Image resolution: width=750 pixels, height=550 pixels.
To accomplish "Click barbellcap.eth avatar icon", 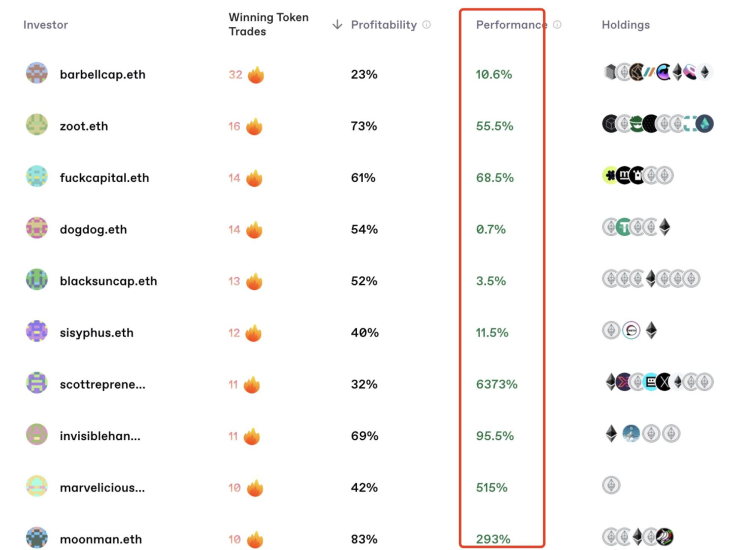I will tap(37, 73).
